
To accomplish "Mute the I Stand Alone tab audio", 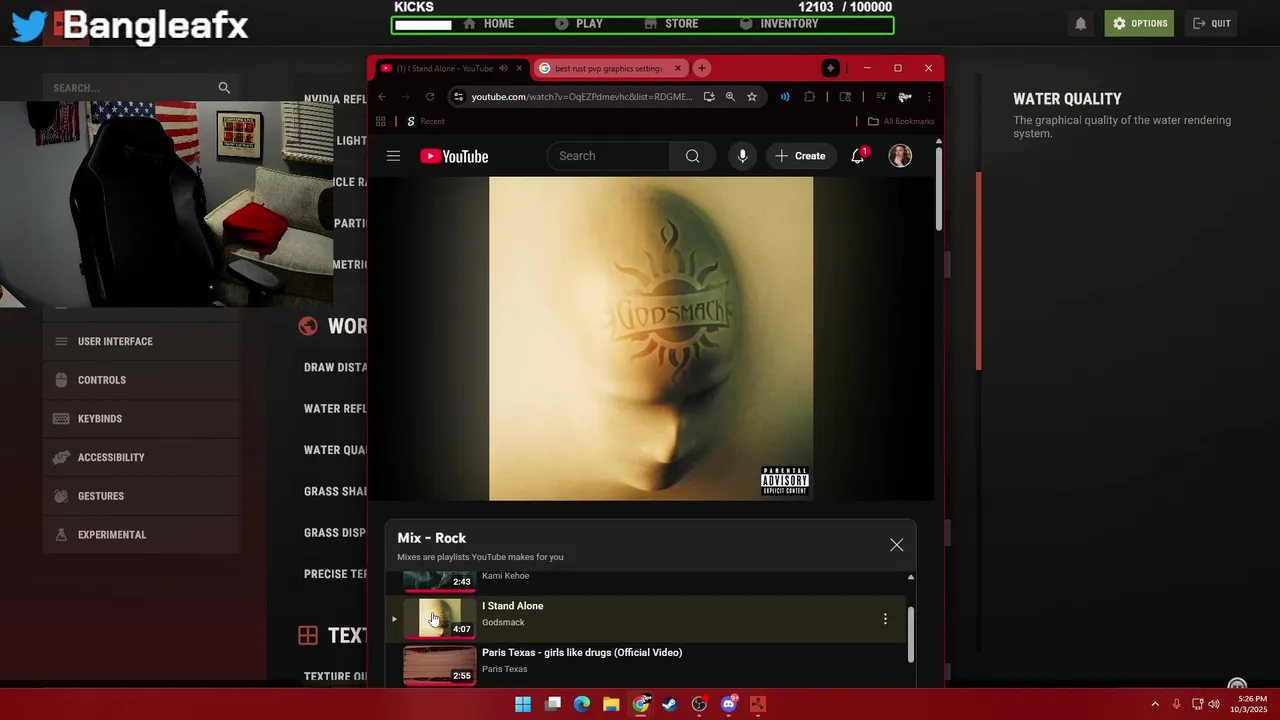I will [503, 68].
